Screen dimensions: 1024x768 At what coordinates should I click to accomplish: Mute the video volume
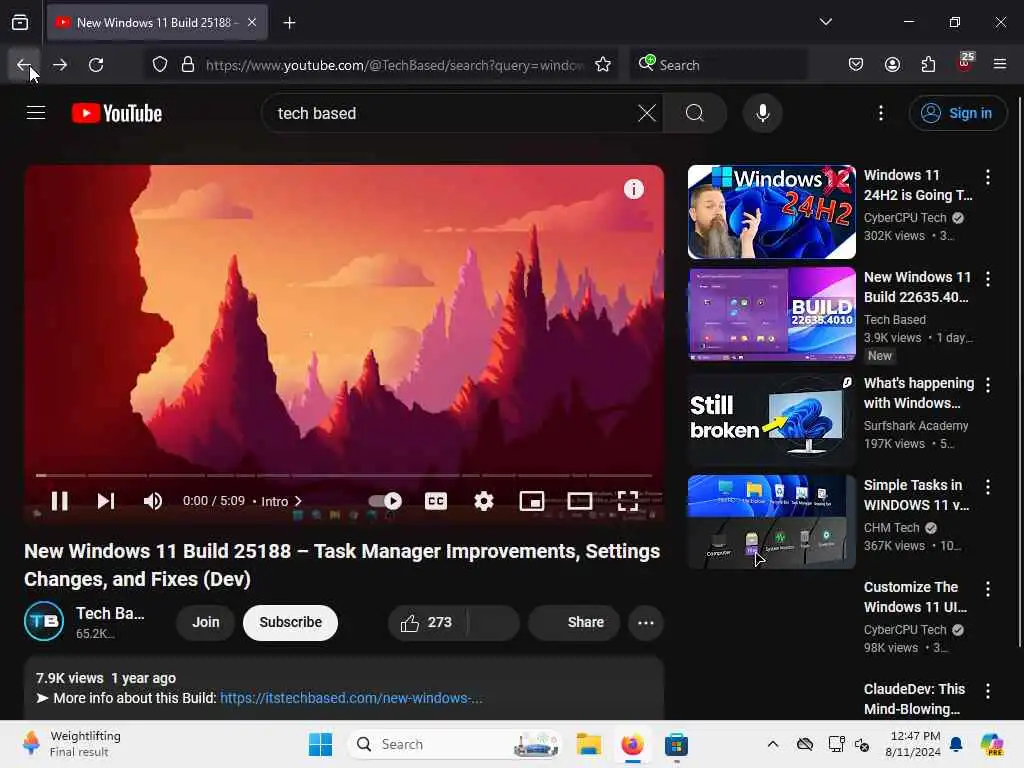pyautogui.click(x=152, y=502)
